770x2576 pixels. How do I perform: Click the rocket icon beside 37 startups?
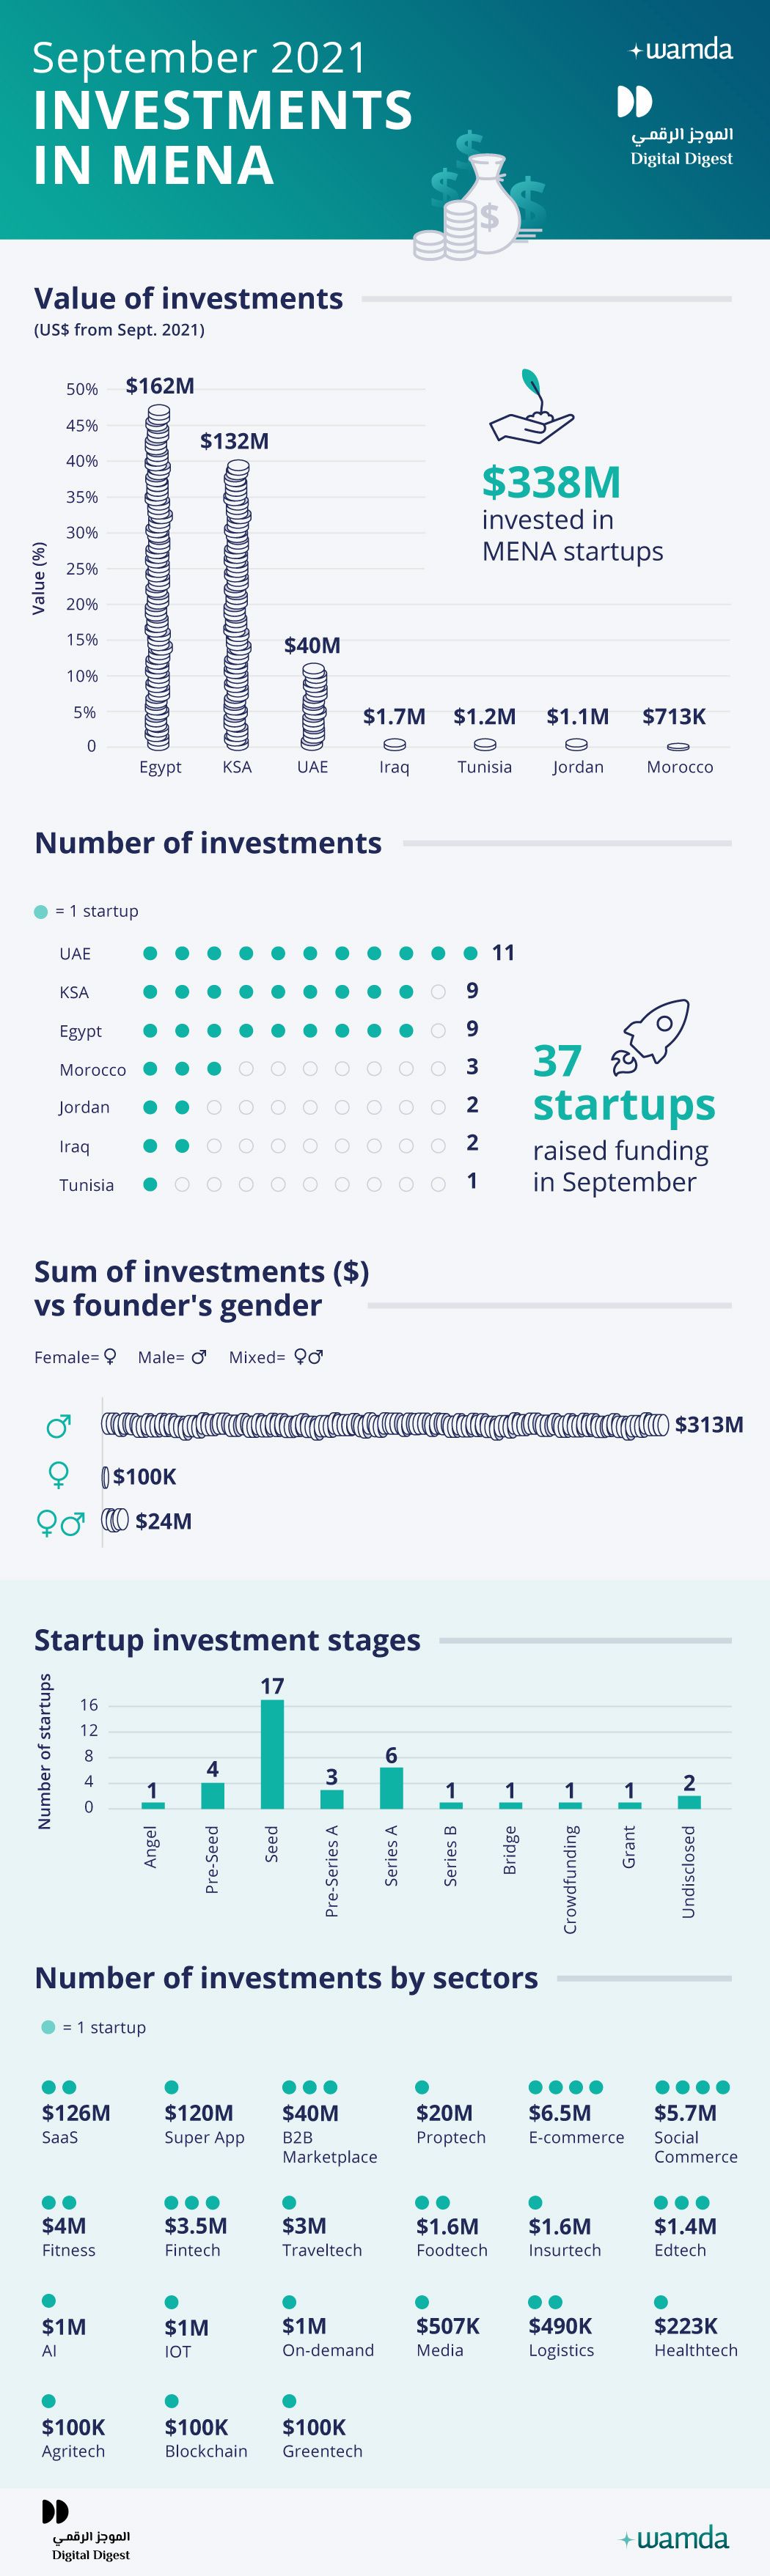click(x=651, y=1035)
